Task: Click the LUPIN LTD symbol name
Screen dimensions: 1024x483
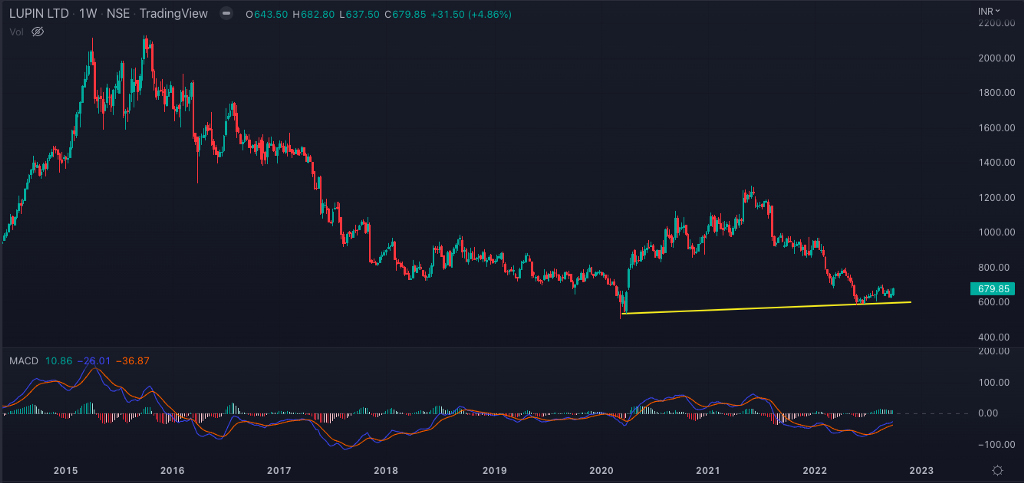Action: 38,14
